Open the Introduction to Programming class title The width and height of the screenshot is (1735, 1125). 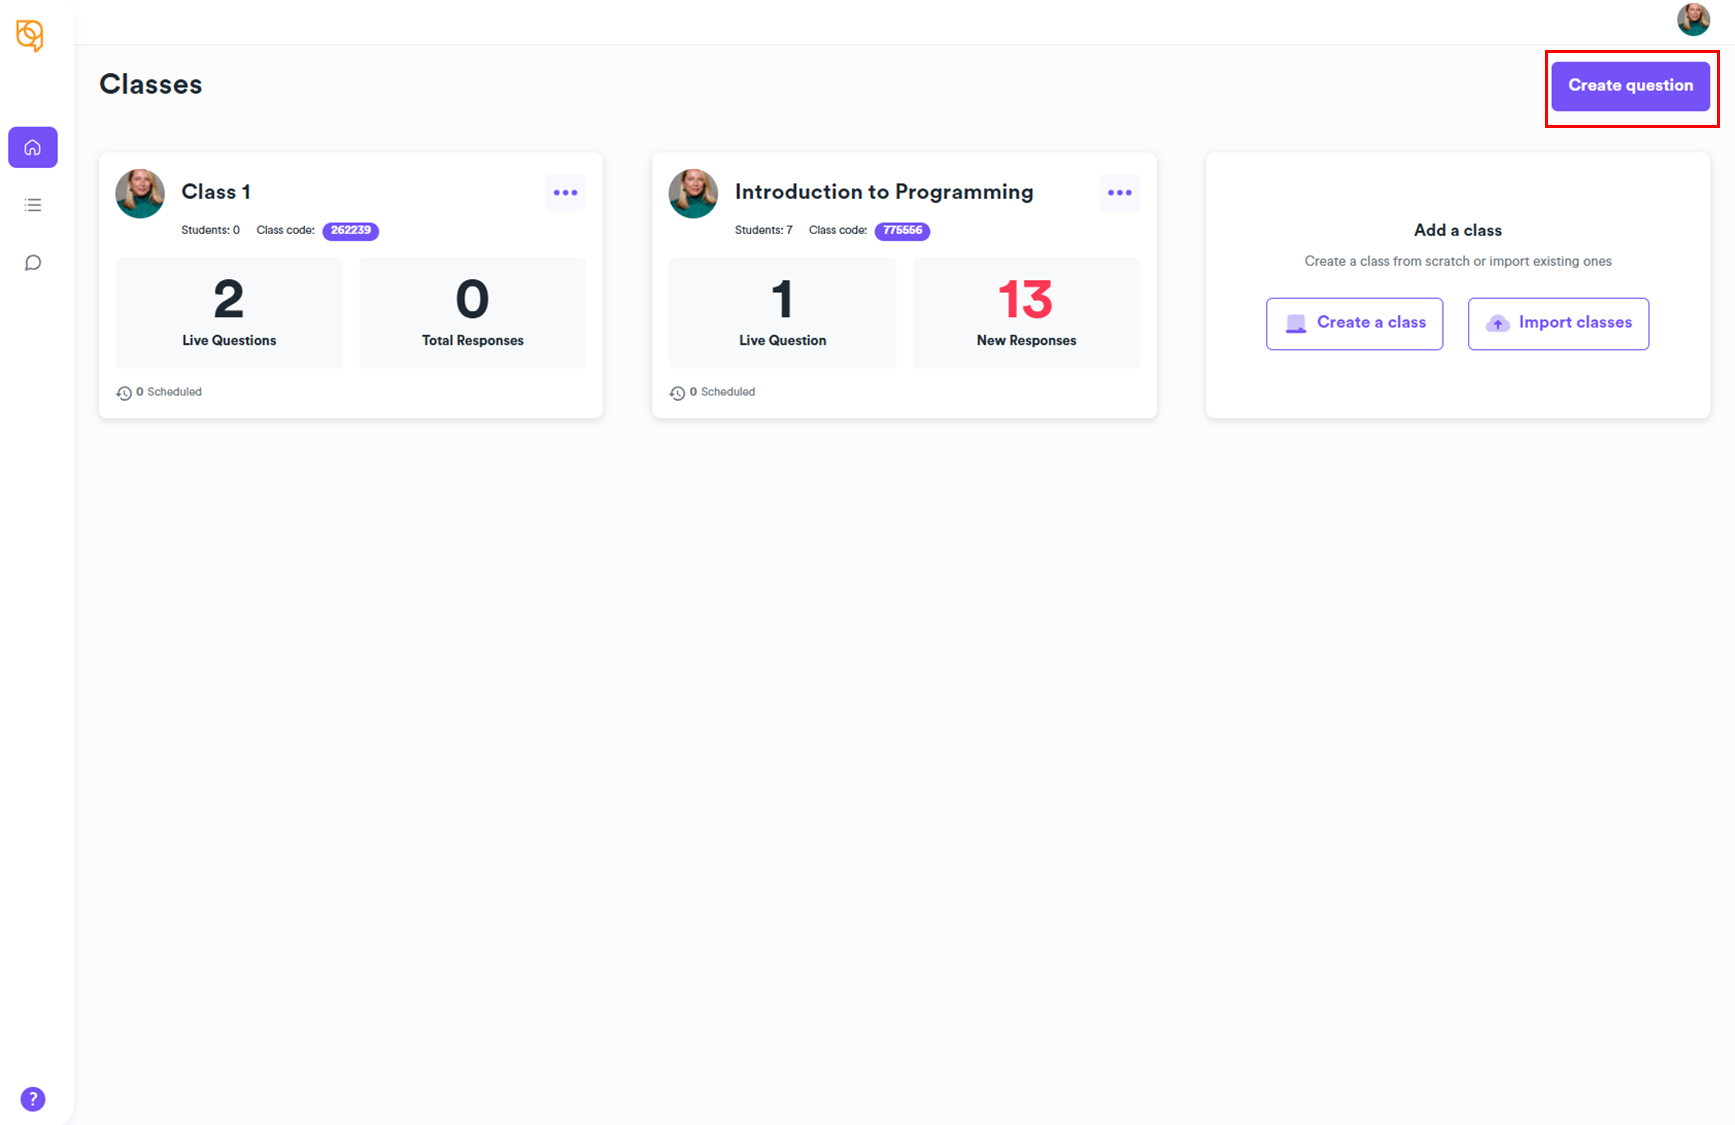884,192
